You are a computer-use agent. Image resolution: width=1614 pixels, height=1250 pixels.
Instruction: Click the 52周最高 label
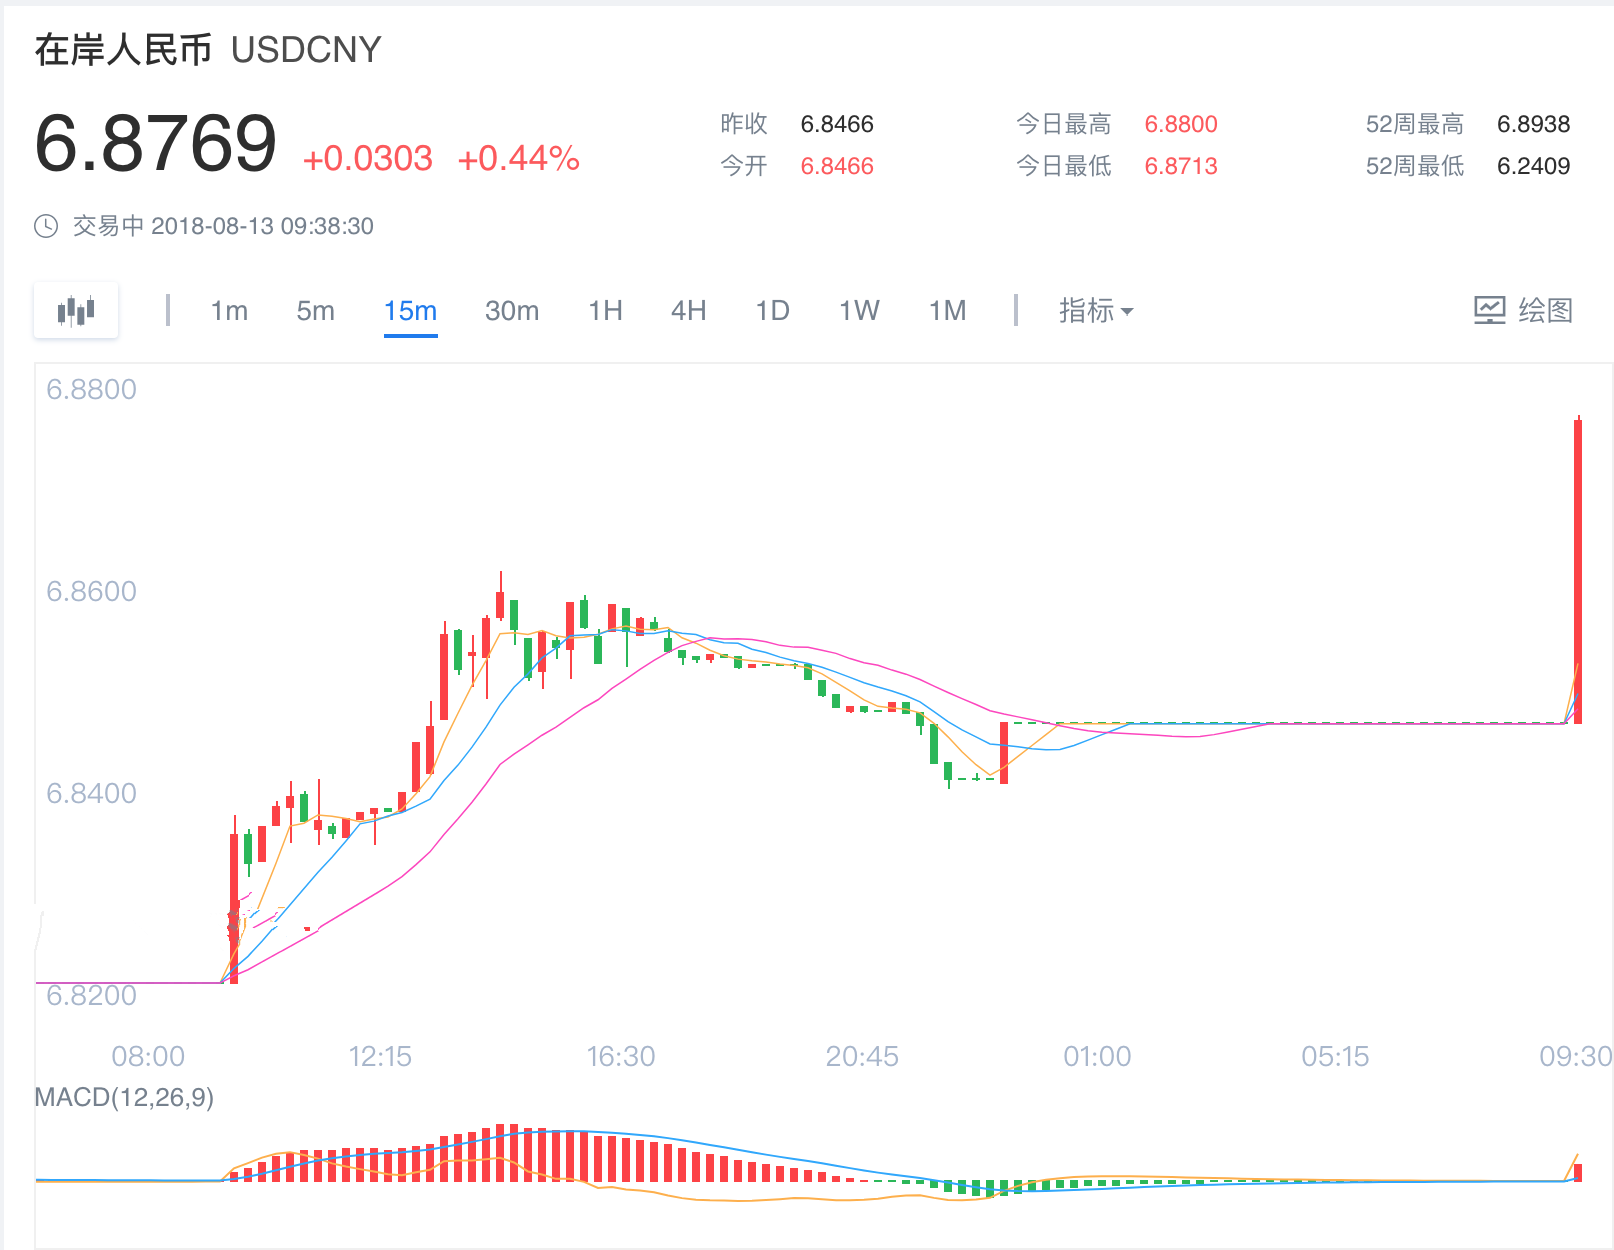point(1415,124)
